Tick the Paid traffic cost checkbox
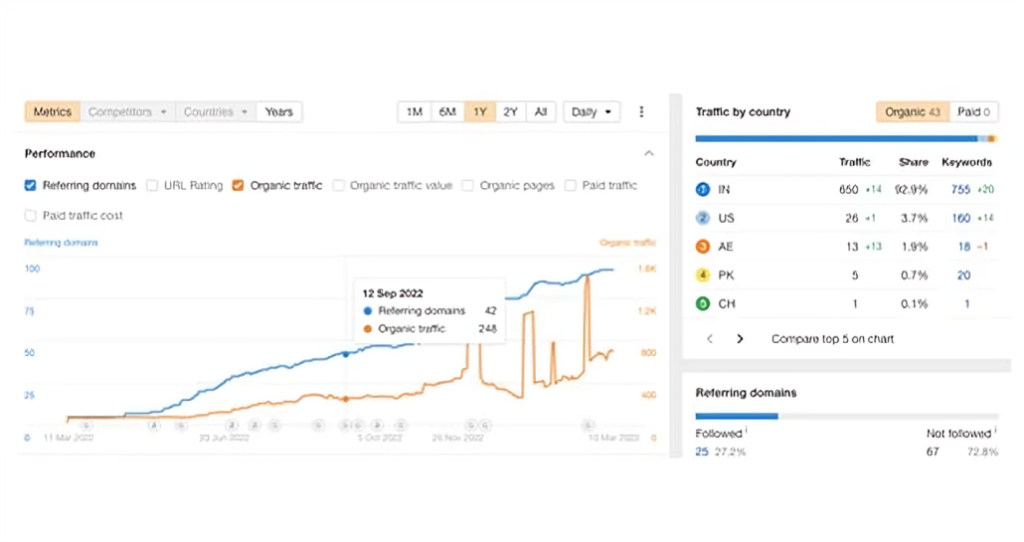This screenshot has width=1024, height=542. point(30,215)
